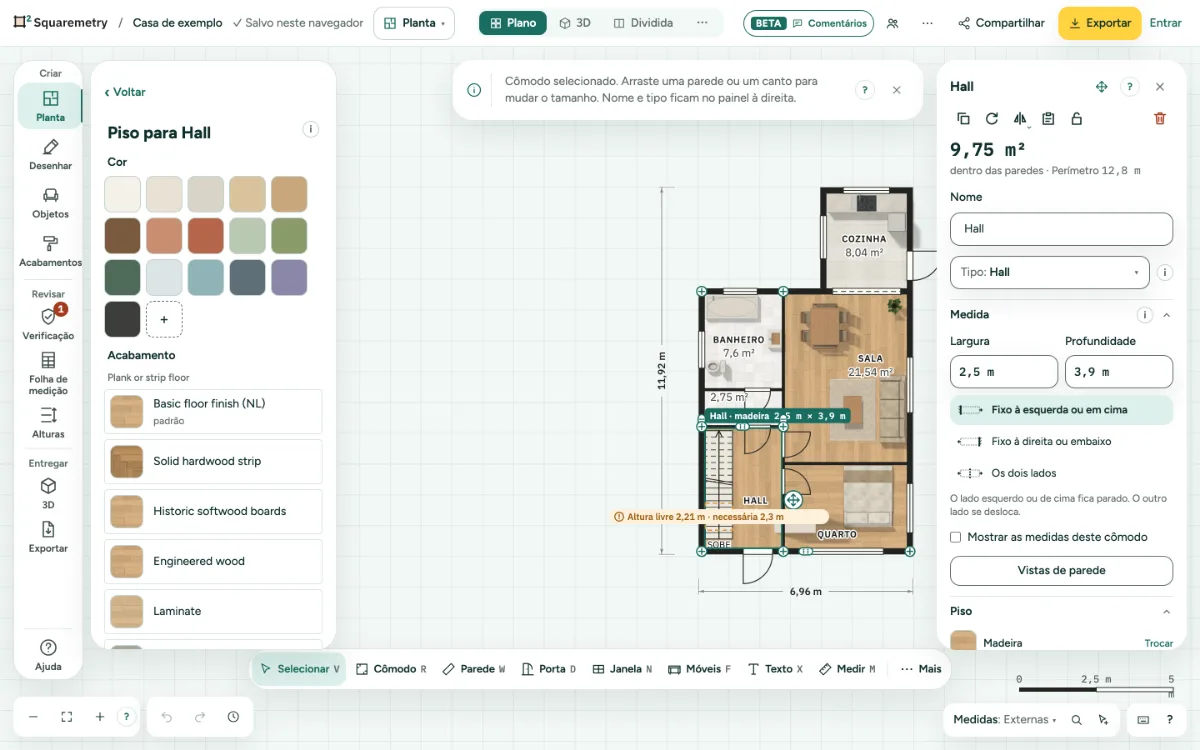Rotate room using the rotate icon
The image size is (1200, 750).
991,118
